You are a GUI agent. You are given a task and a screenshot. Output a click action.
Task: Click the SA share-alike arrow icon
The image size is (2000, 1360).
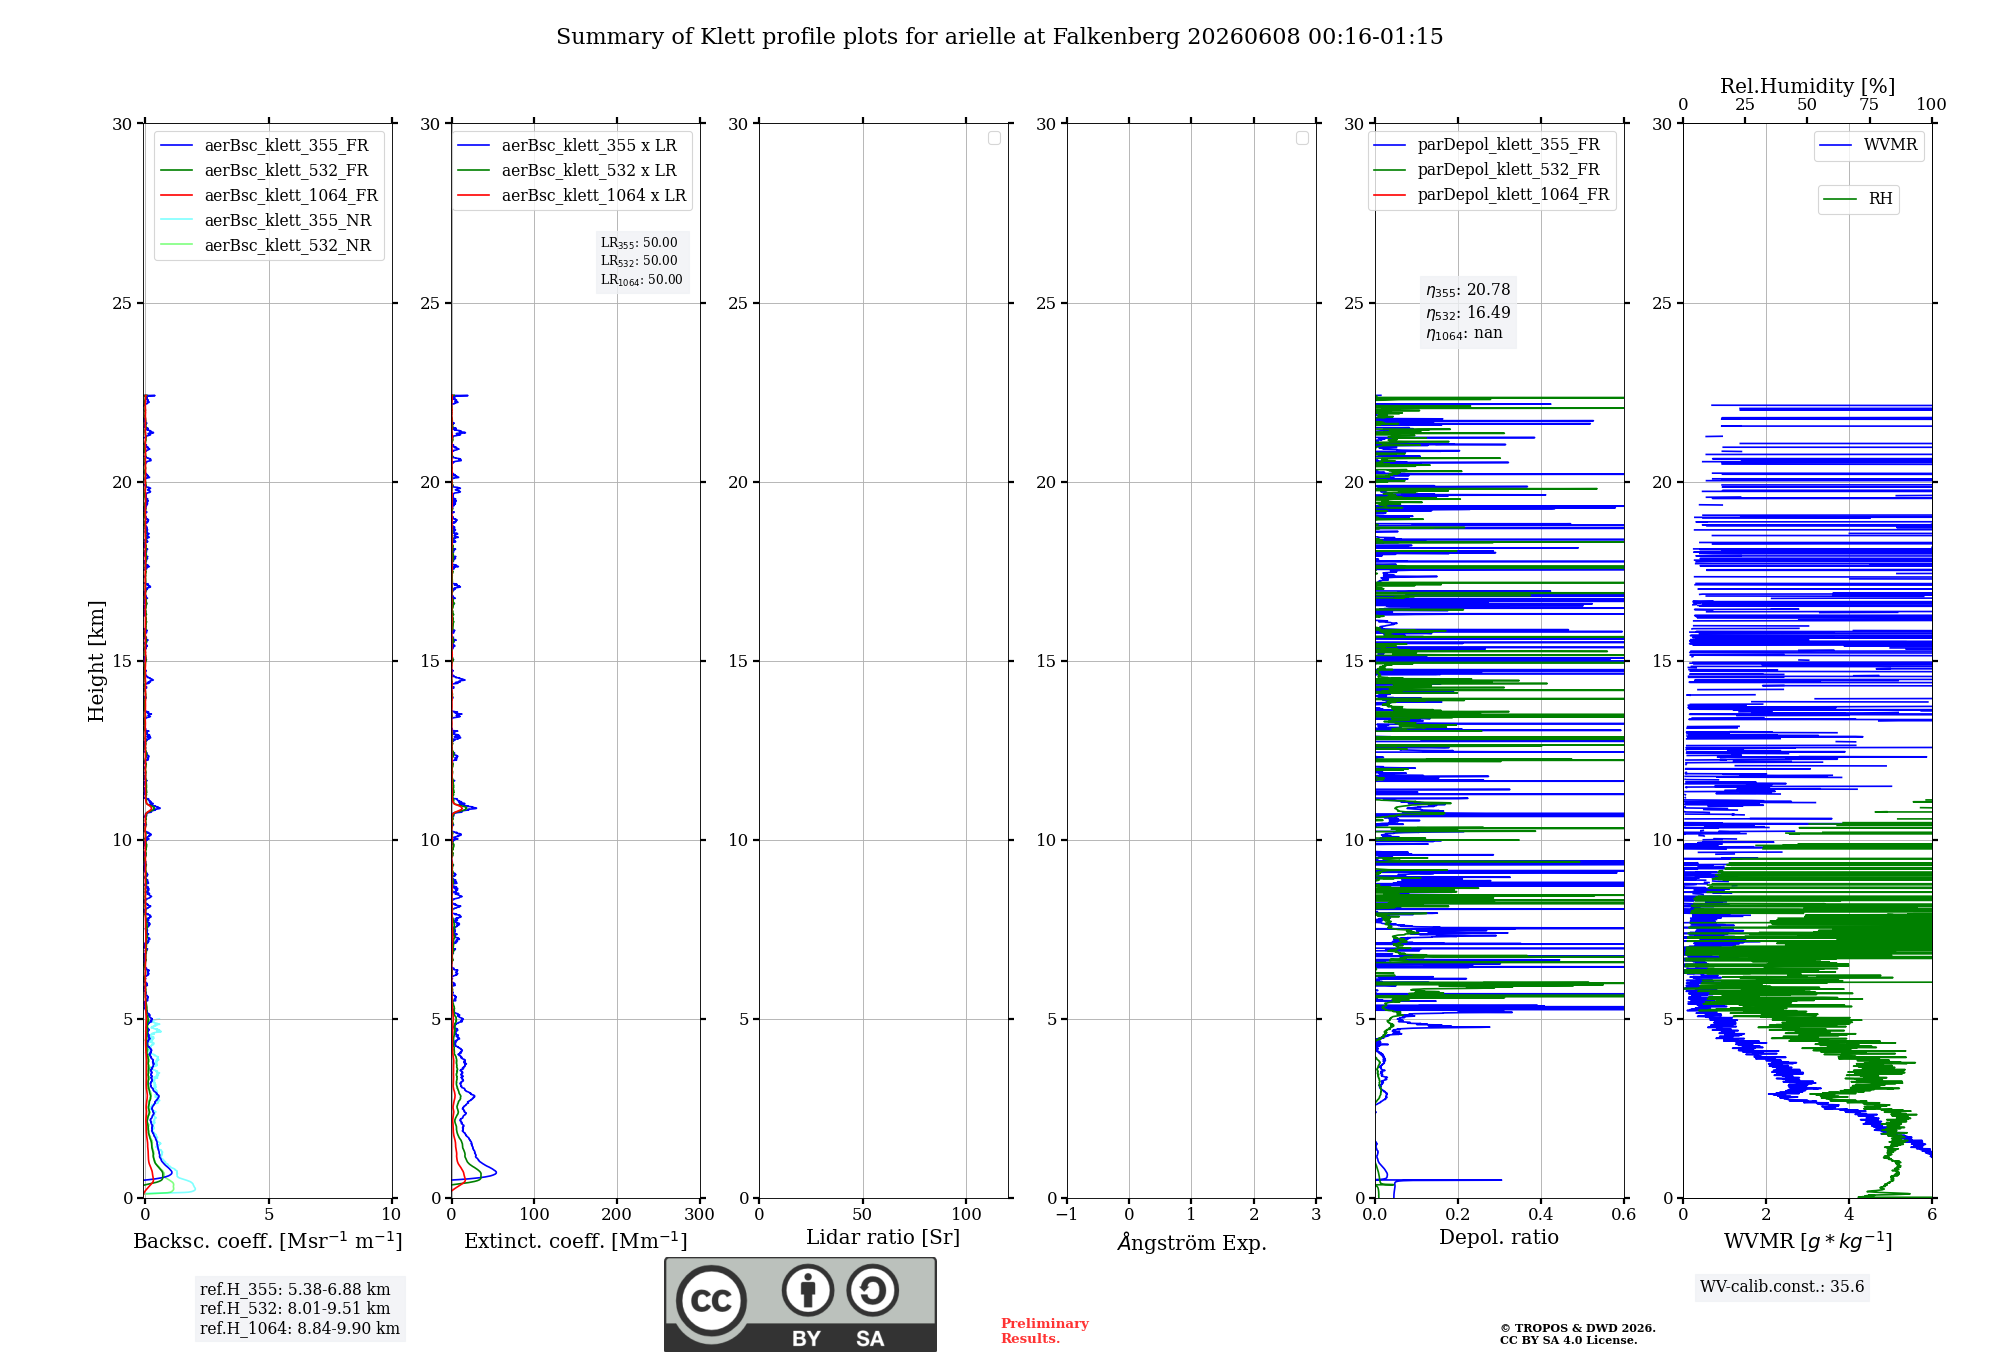coord(872,1290)
